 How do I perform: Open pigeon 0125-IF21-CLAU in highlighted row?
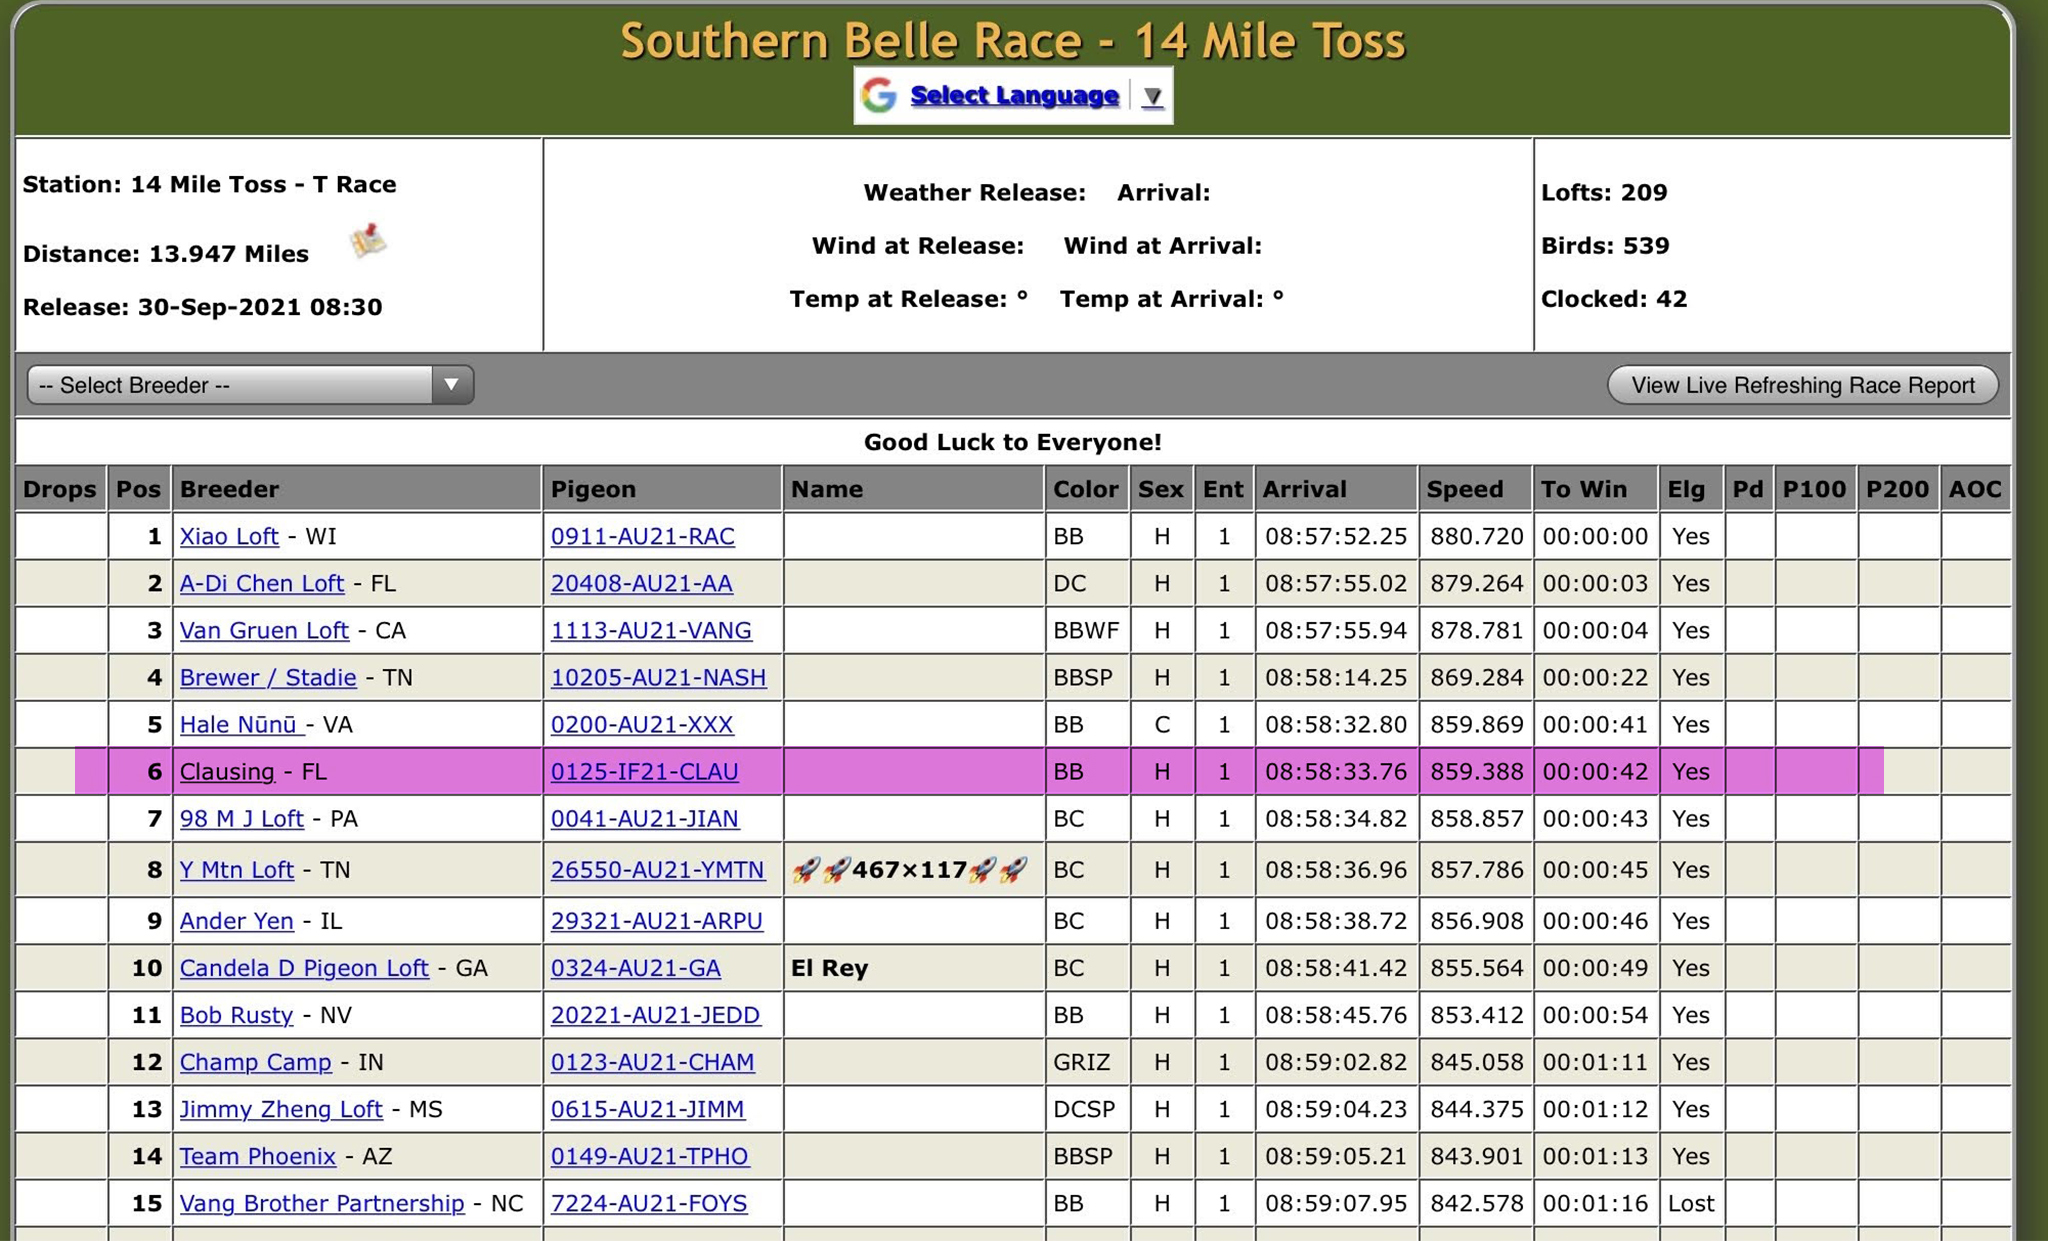pyautogui.click(x=644, y=771)
